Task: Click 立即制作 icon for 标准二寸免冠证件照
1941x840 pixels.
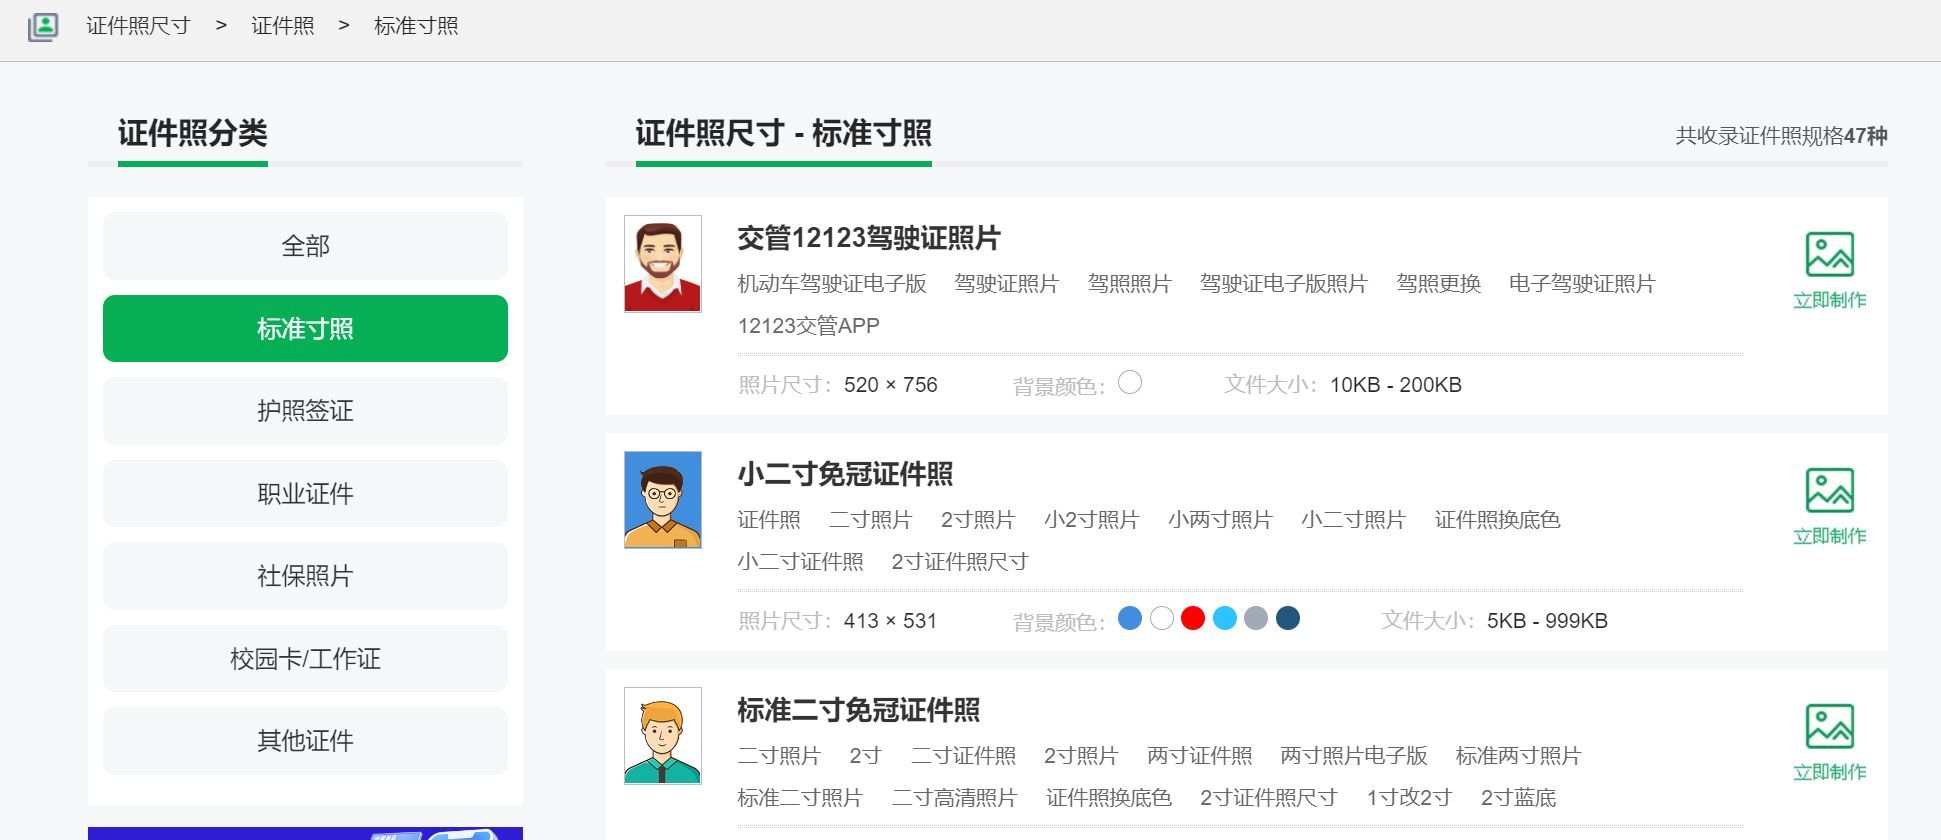Action: point(1829,727)
